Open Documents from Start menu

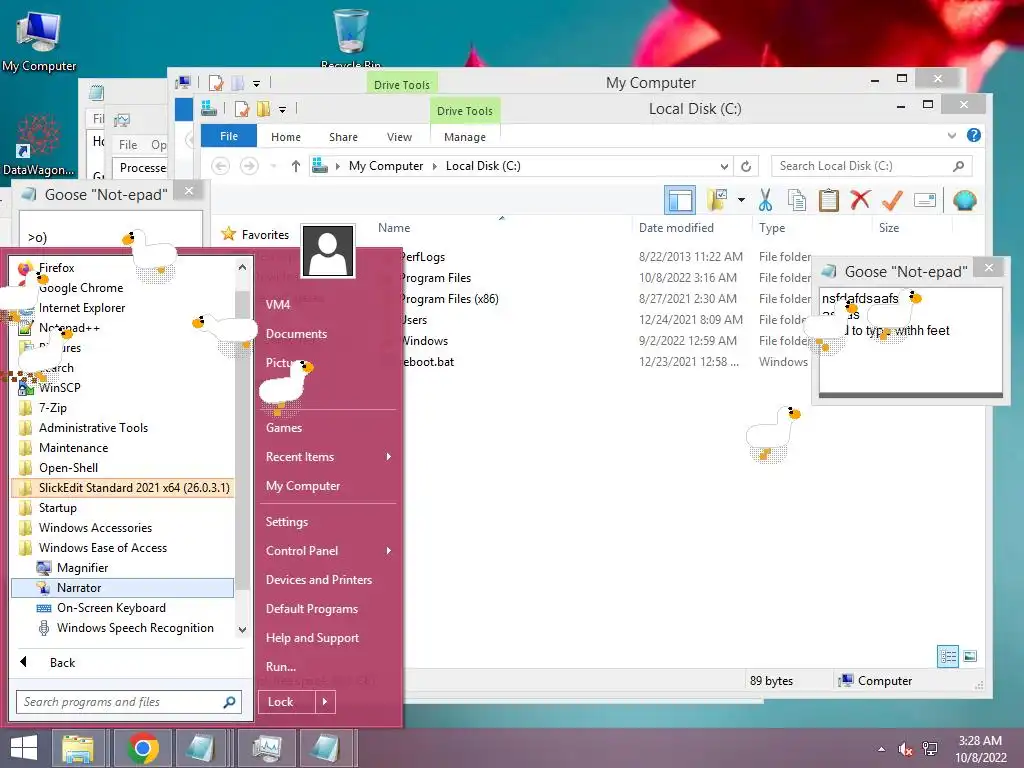click(x=296, y=334)
